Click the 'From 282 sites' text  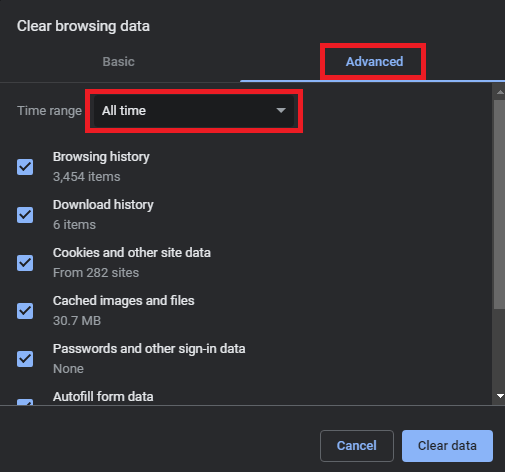pos(96,273)
